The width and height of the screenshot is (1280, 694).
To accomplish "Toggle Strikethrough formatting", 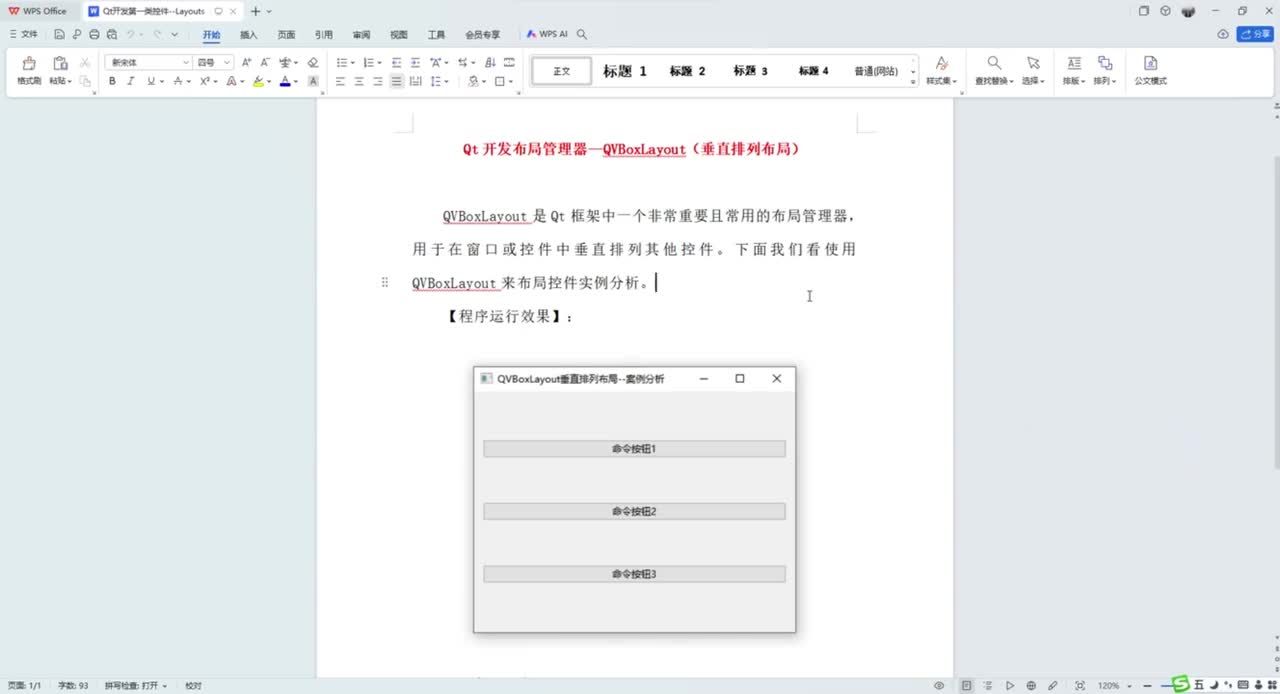I will (x=178, y=81).
